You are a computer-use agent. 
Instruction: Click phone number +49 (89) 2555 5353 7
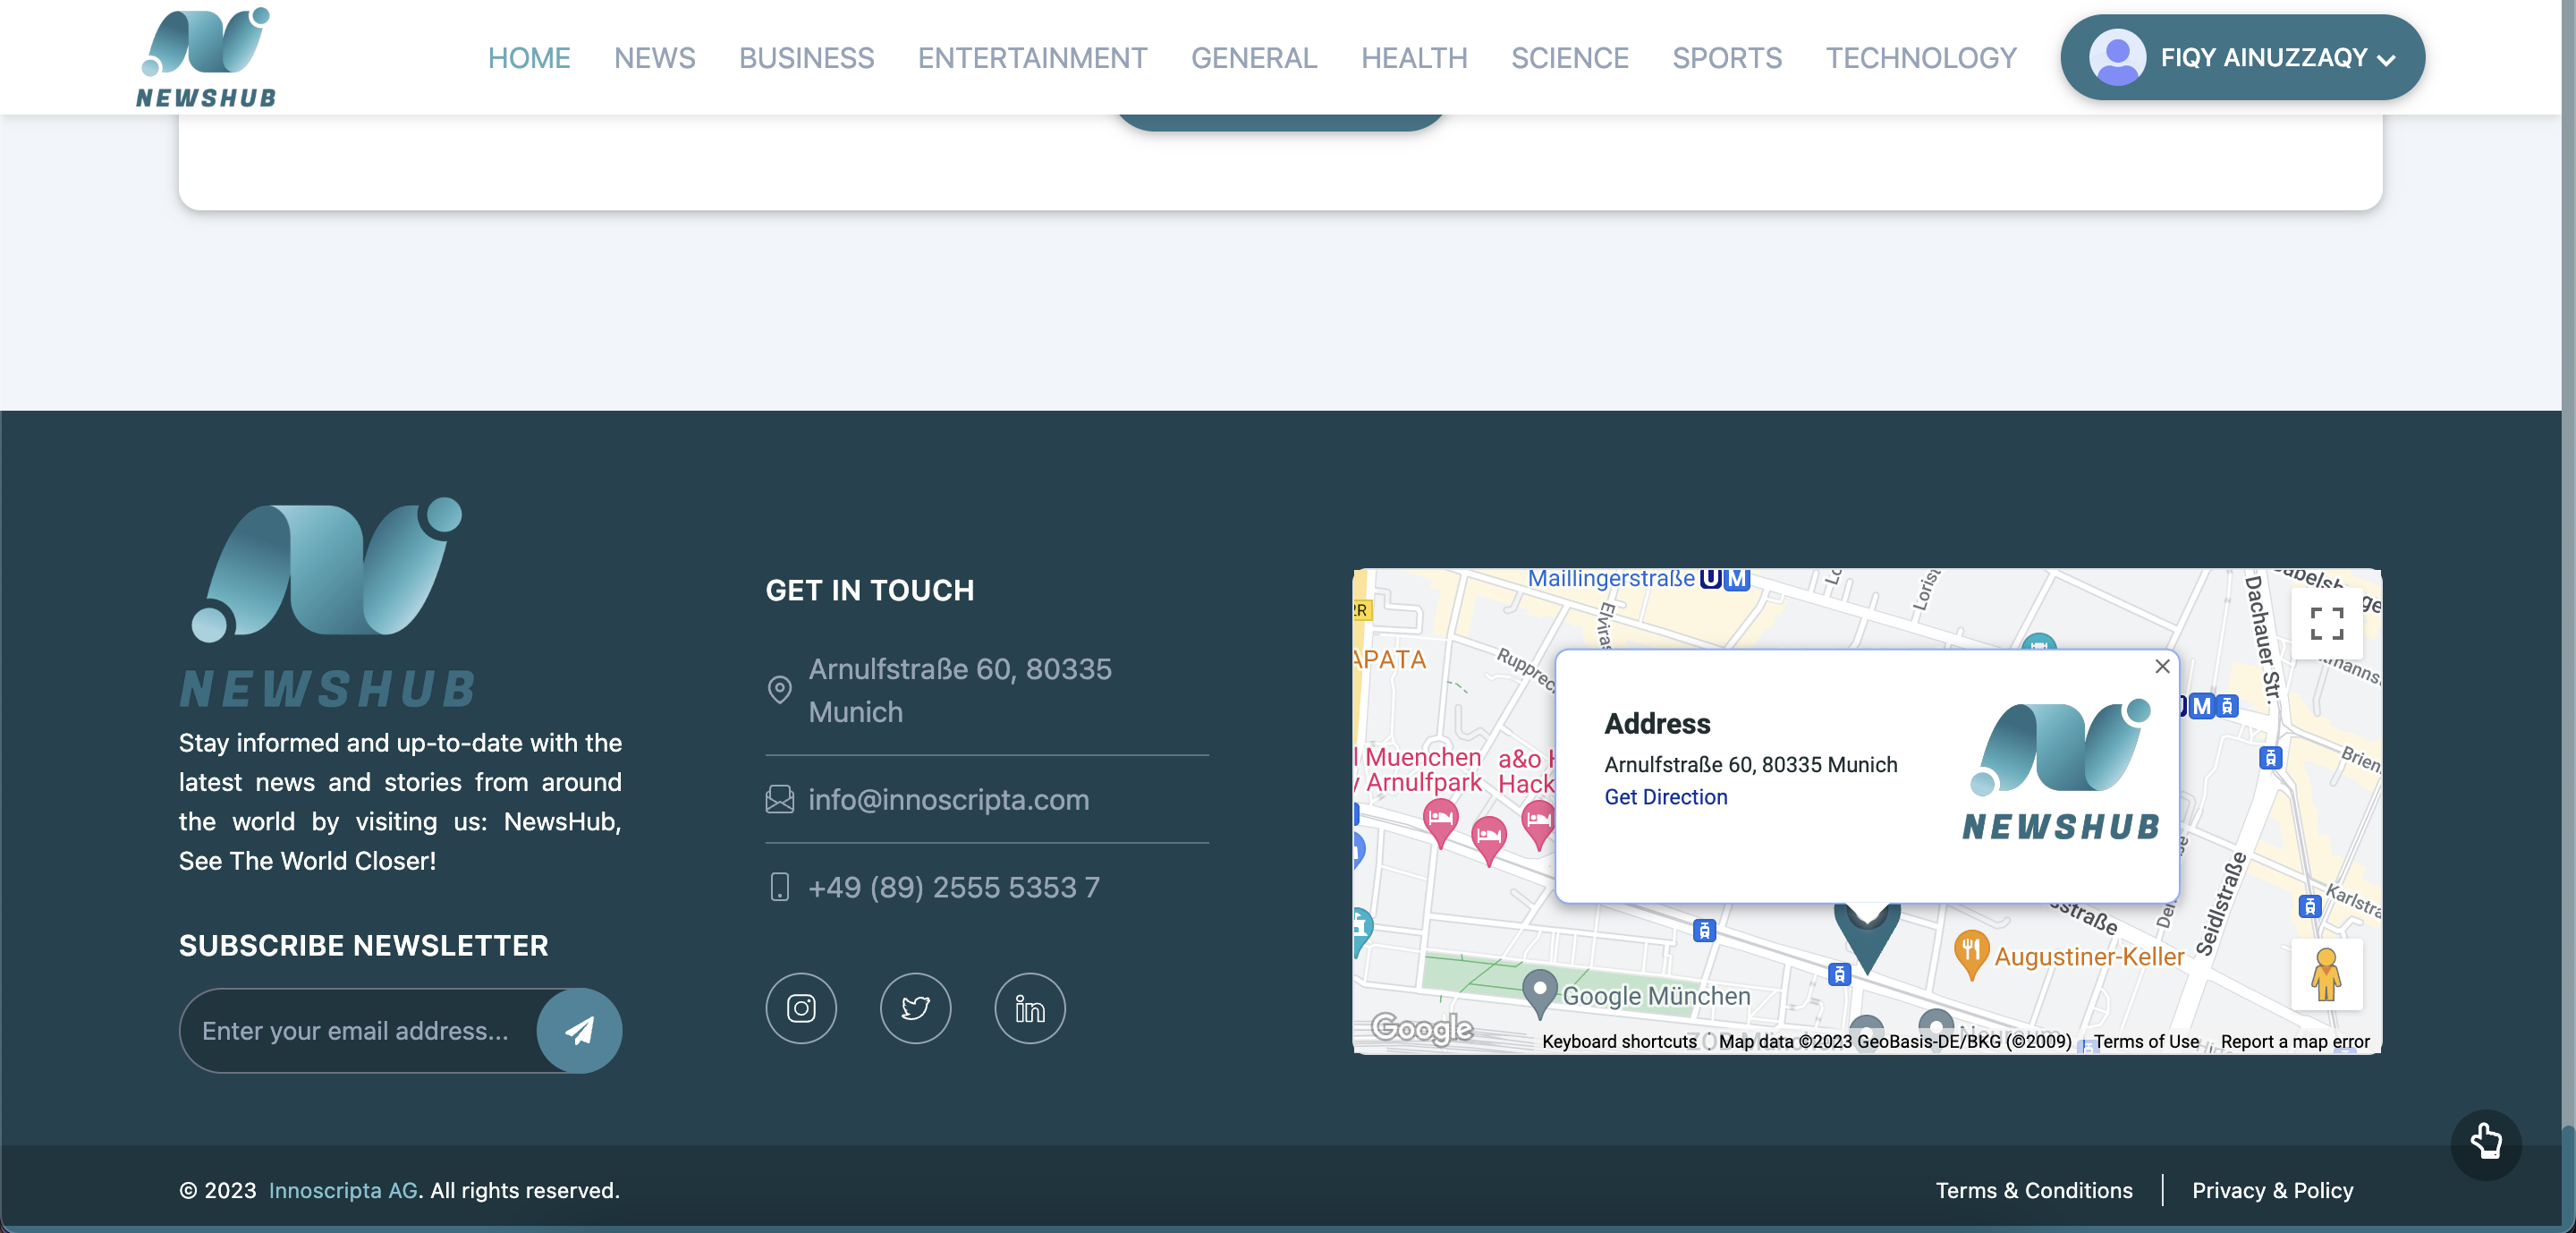953,887
